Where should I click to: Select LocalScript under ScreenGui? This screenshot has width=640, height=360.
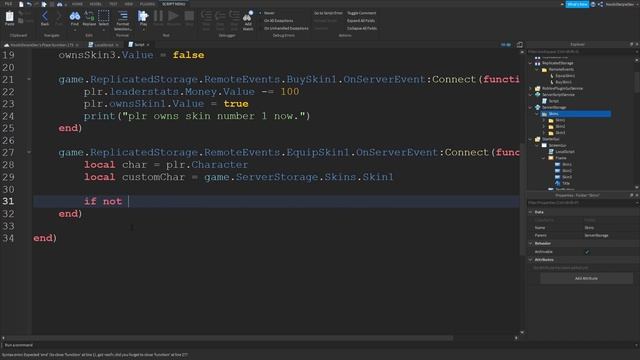pyautogui.click(x=565, y=152)
